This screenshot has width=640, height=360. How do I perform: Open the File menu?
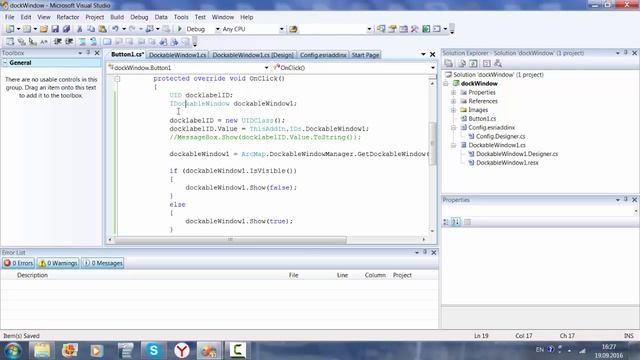[x=9, y=17]
